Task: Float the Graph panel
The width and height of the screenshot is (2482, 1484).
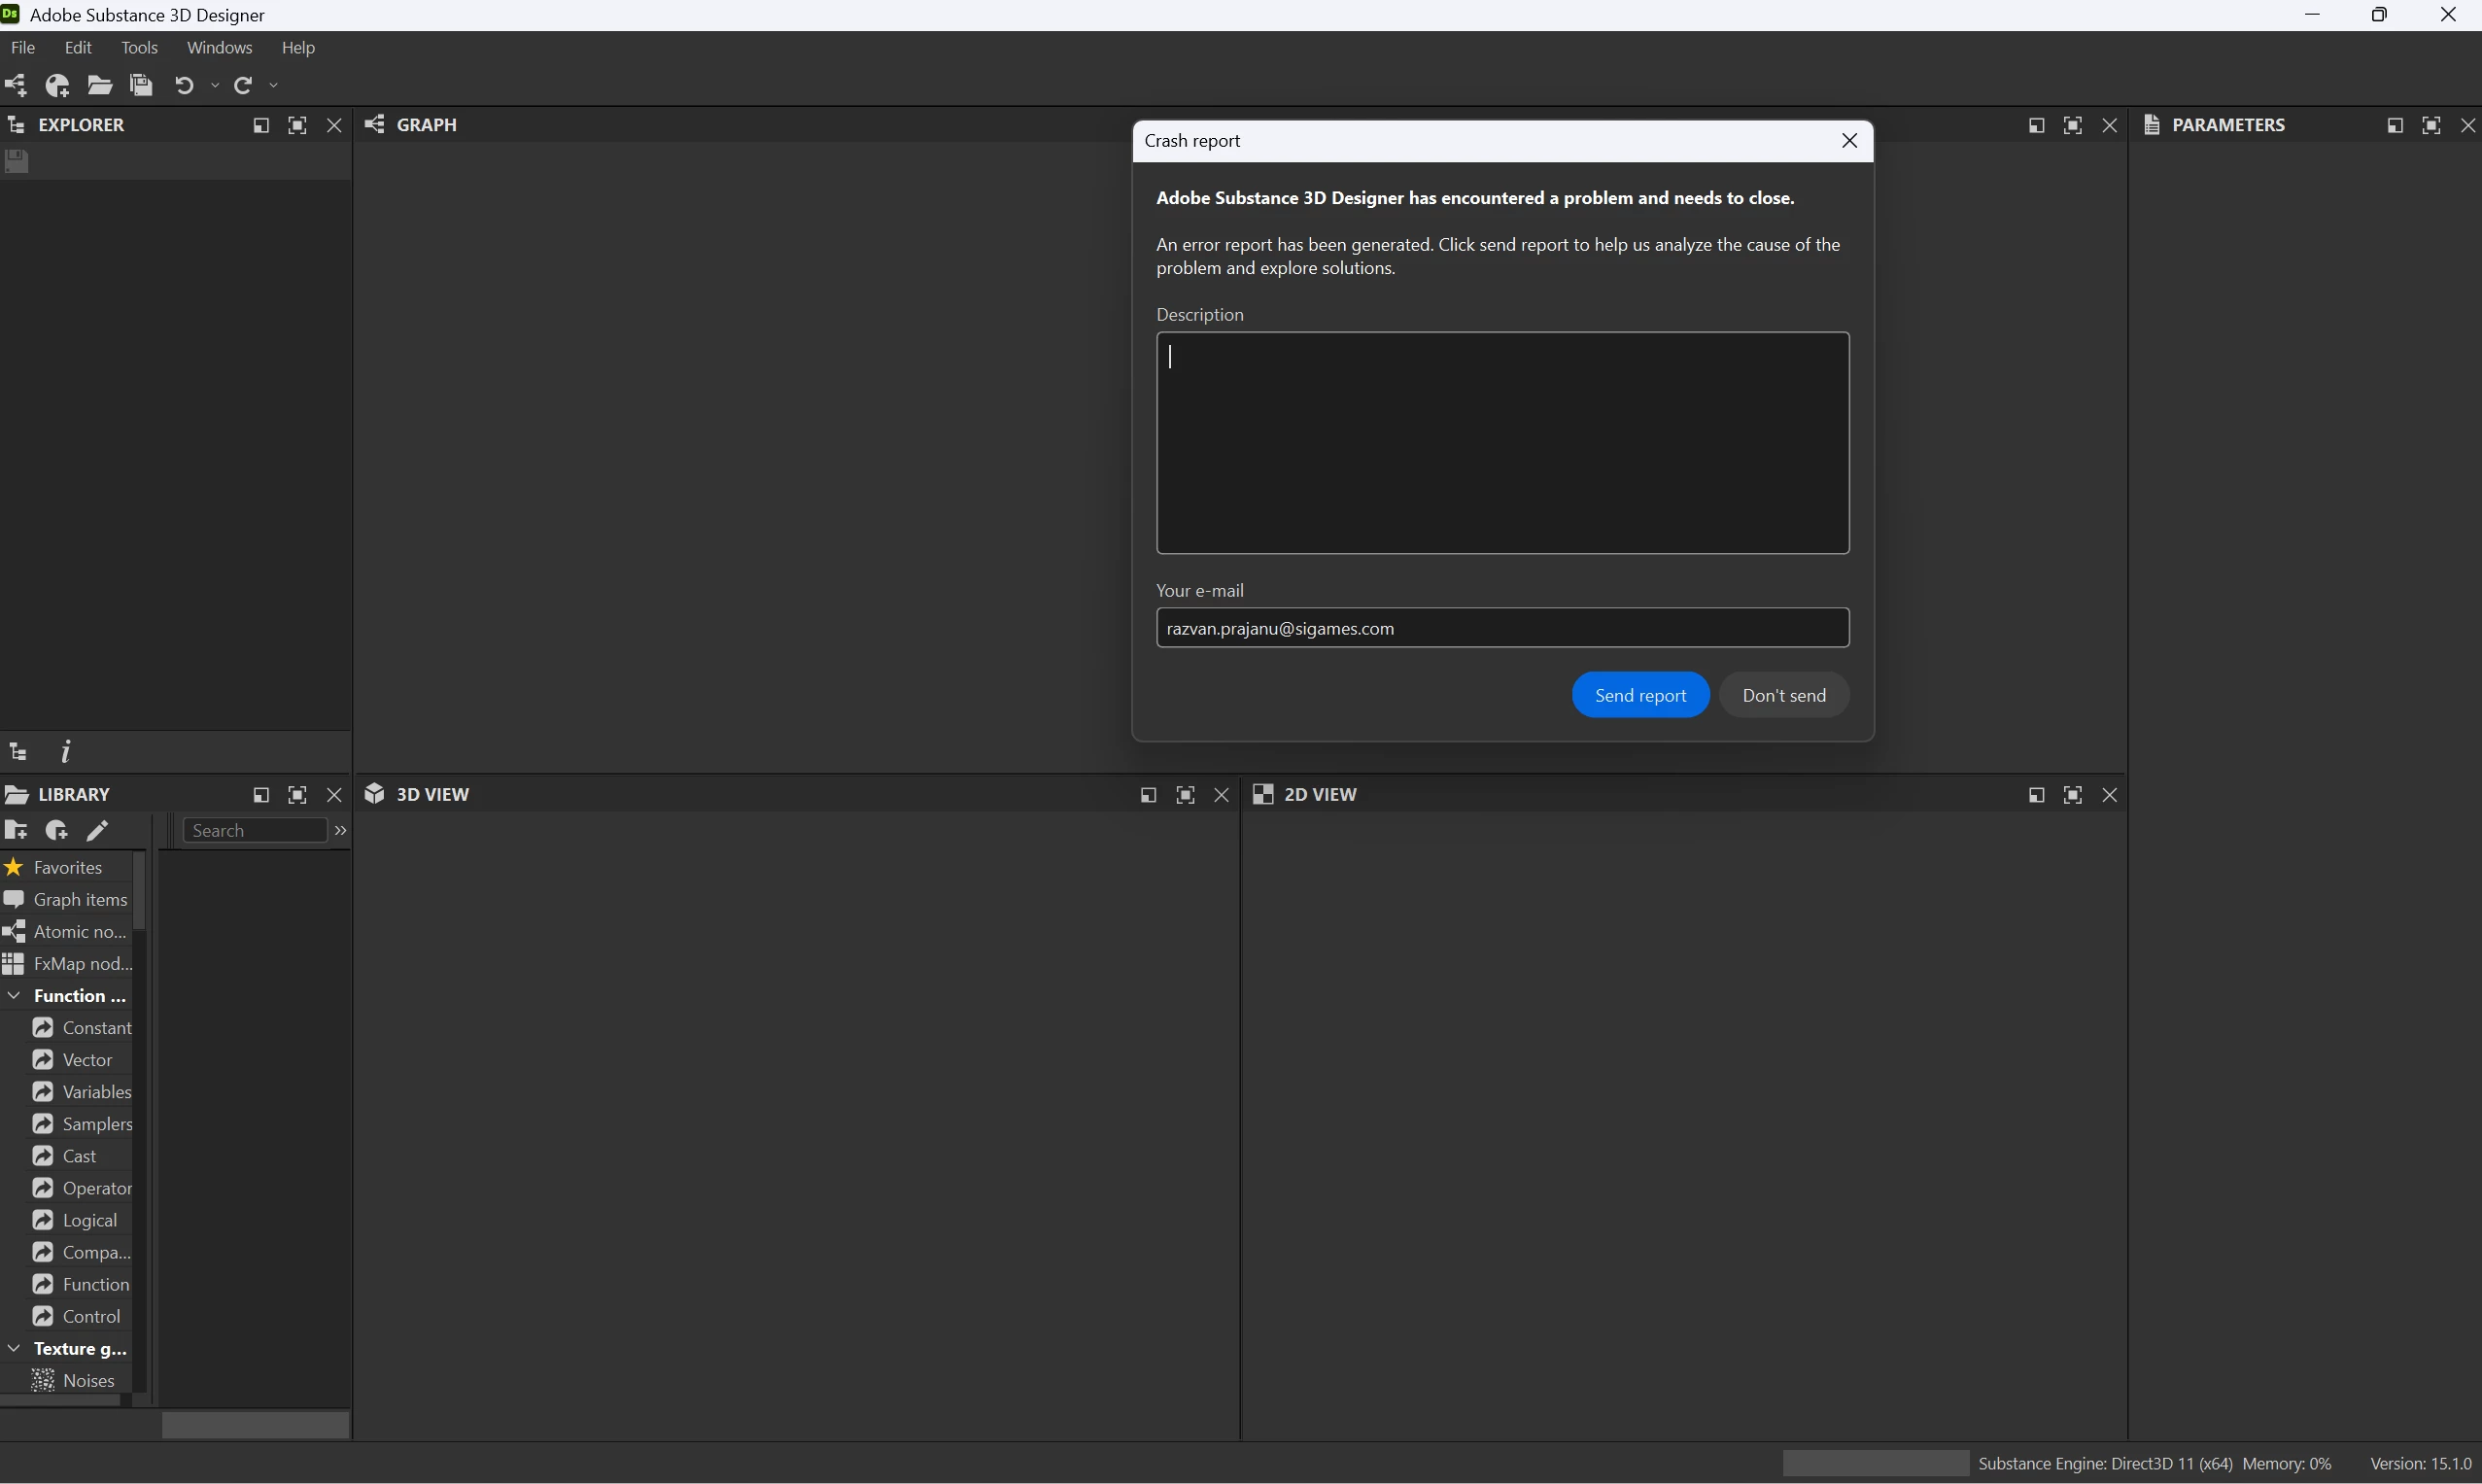Action: tap(2036, 125)
